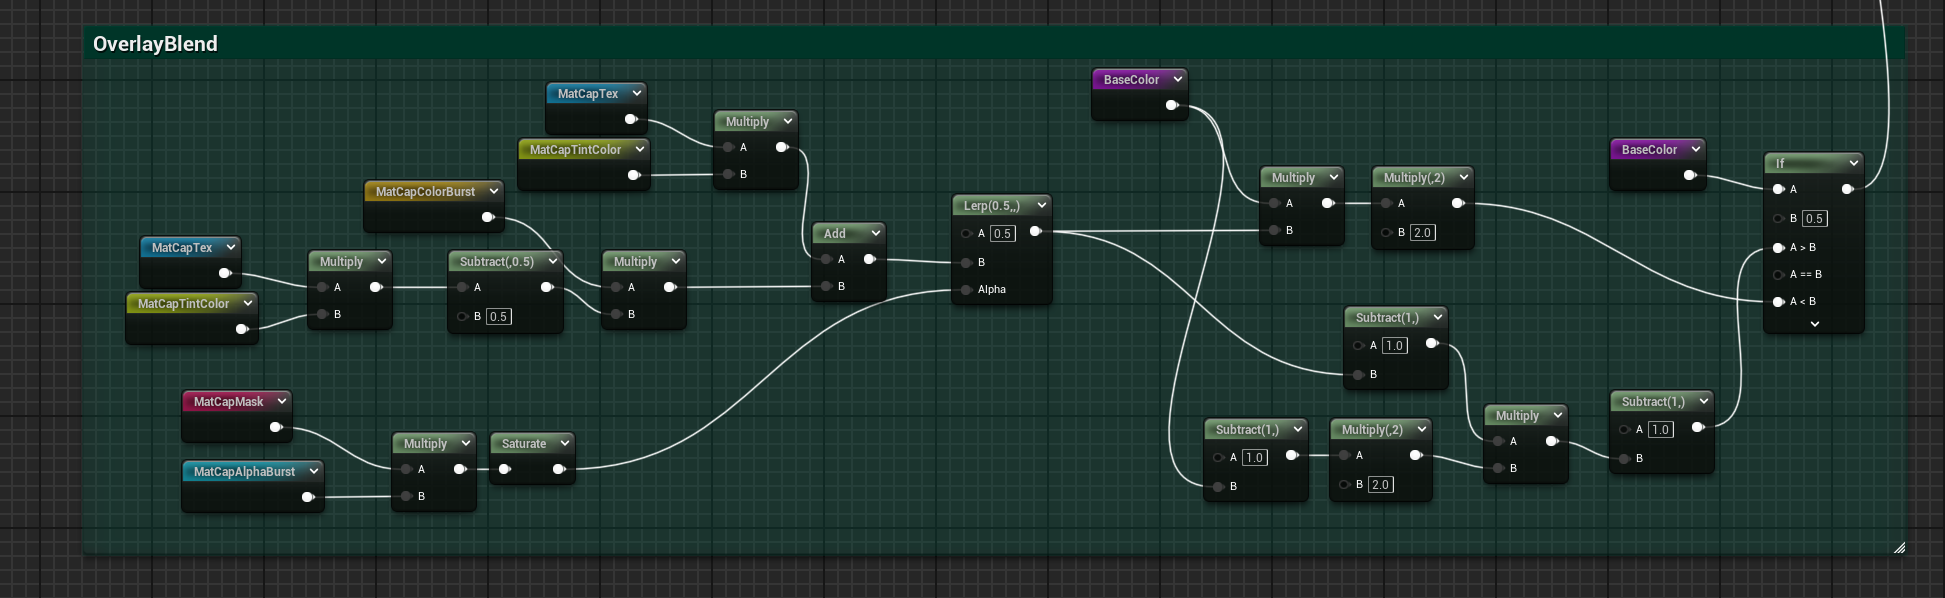Click the Add node output pin
The height and width of the screenshot is (598, 1945).
click(x=870, y=259)
